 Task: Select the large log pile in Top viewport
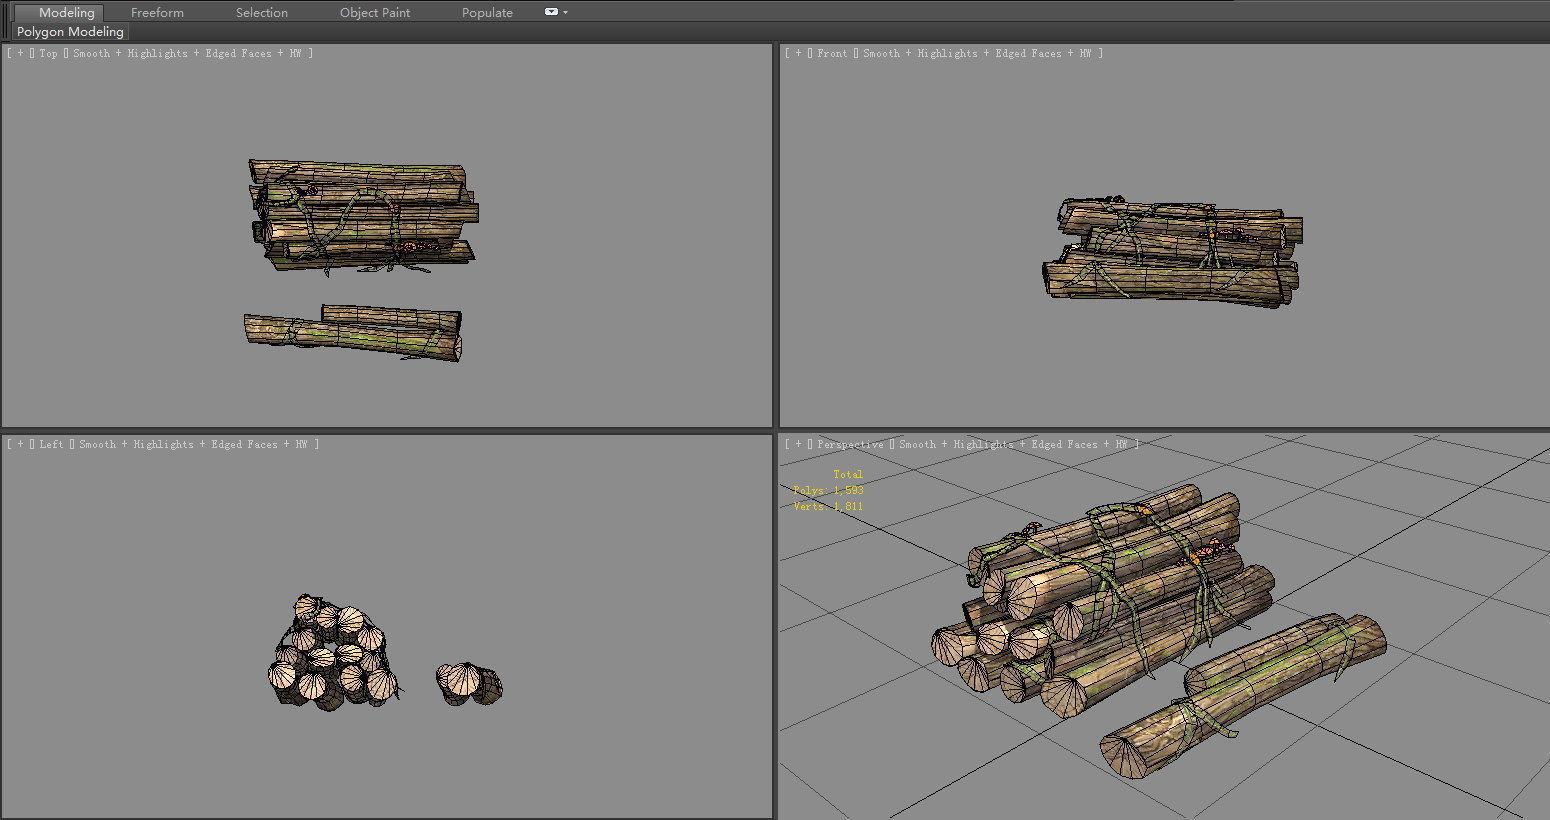click(x=362, y=216)
